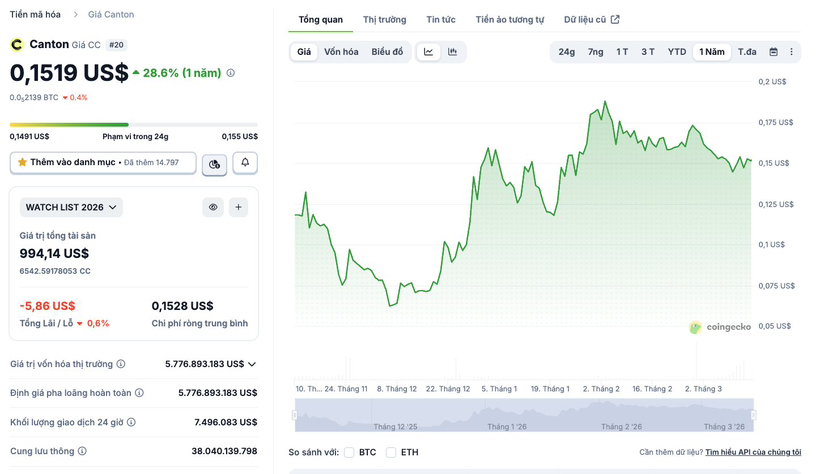
Task: Select the YTD time range
Action: coord(676,52)
